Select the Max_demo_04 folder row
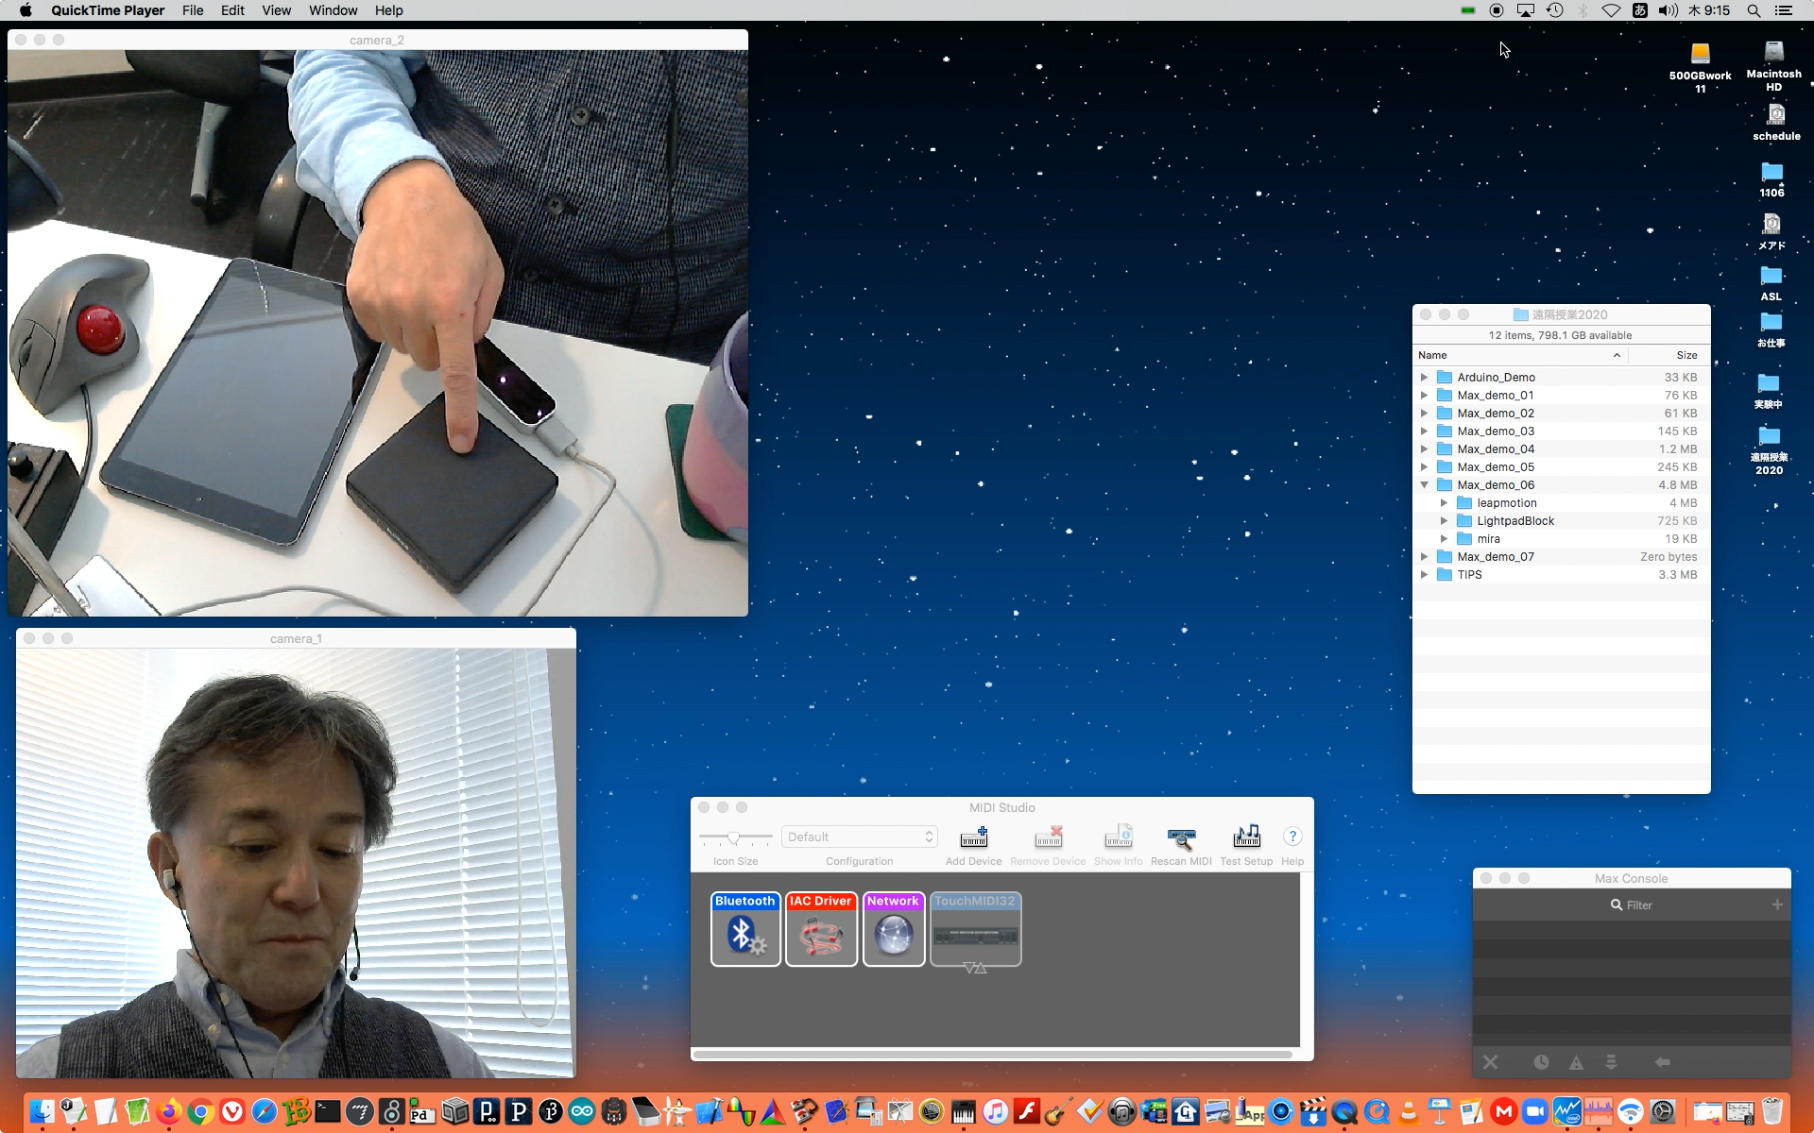This screenshot has width=1814, height=1133. [1561, 449]
